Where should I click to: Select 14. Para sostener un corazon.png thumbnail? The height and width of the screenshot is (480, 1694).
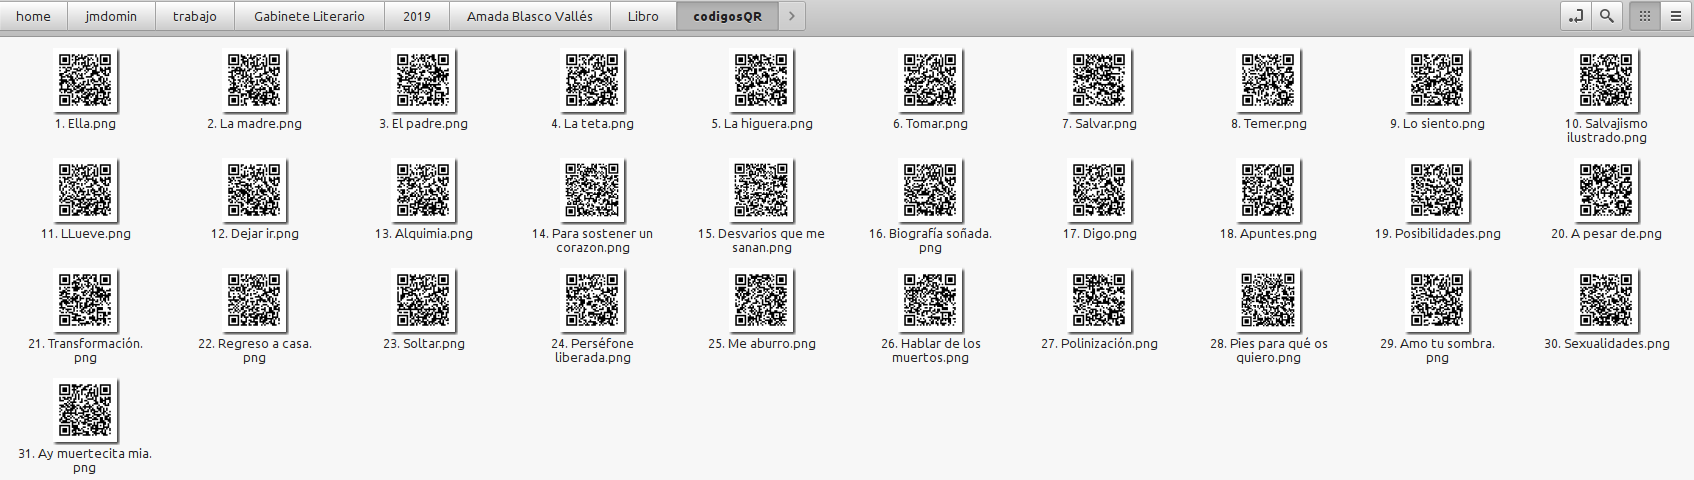point(592,190)
